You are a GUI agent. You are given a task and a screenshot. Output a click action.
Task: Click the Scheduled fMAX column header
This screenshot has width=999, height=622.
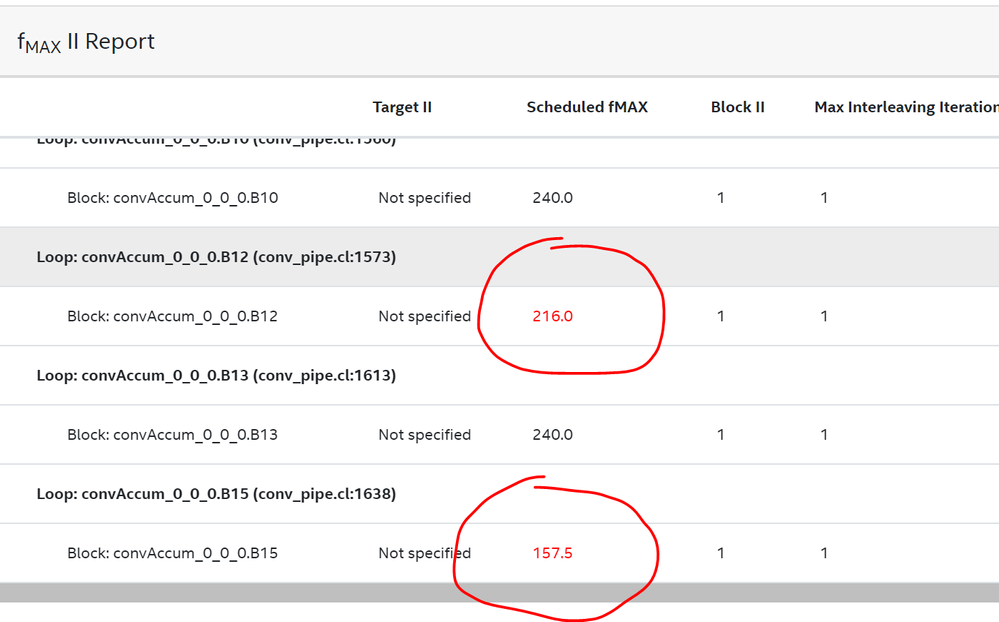pyautogui.click(x=587, y=107)
